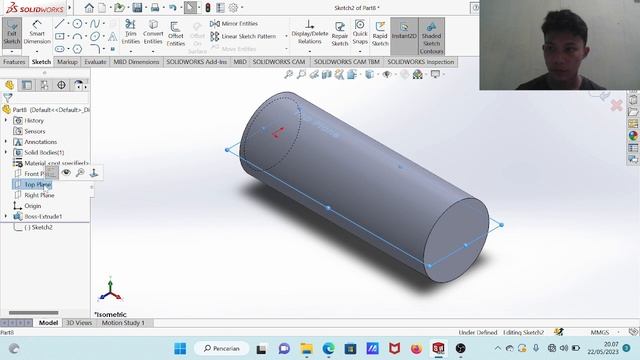Click the Convert Entities tool

[153, 32]
